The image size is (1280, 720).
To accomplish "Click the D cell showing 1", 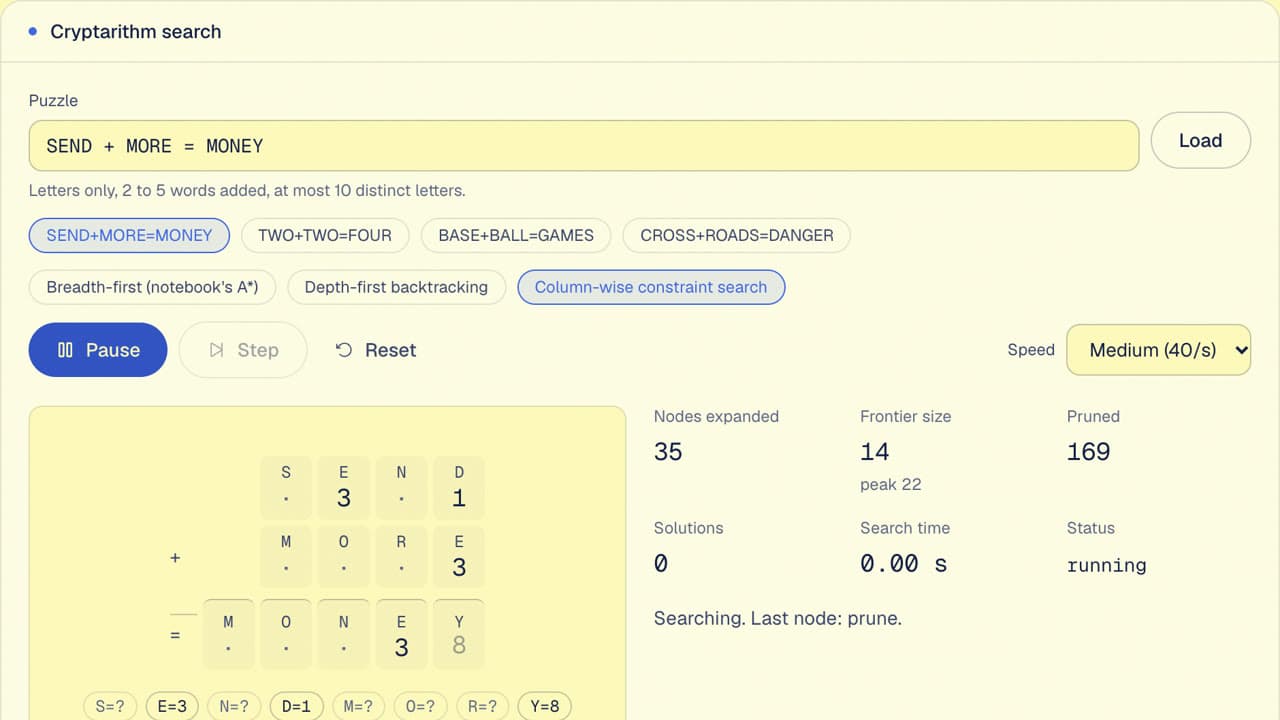I will pyautogui.click(x=459, y=488).
